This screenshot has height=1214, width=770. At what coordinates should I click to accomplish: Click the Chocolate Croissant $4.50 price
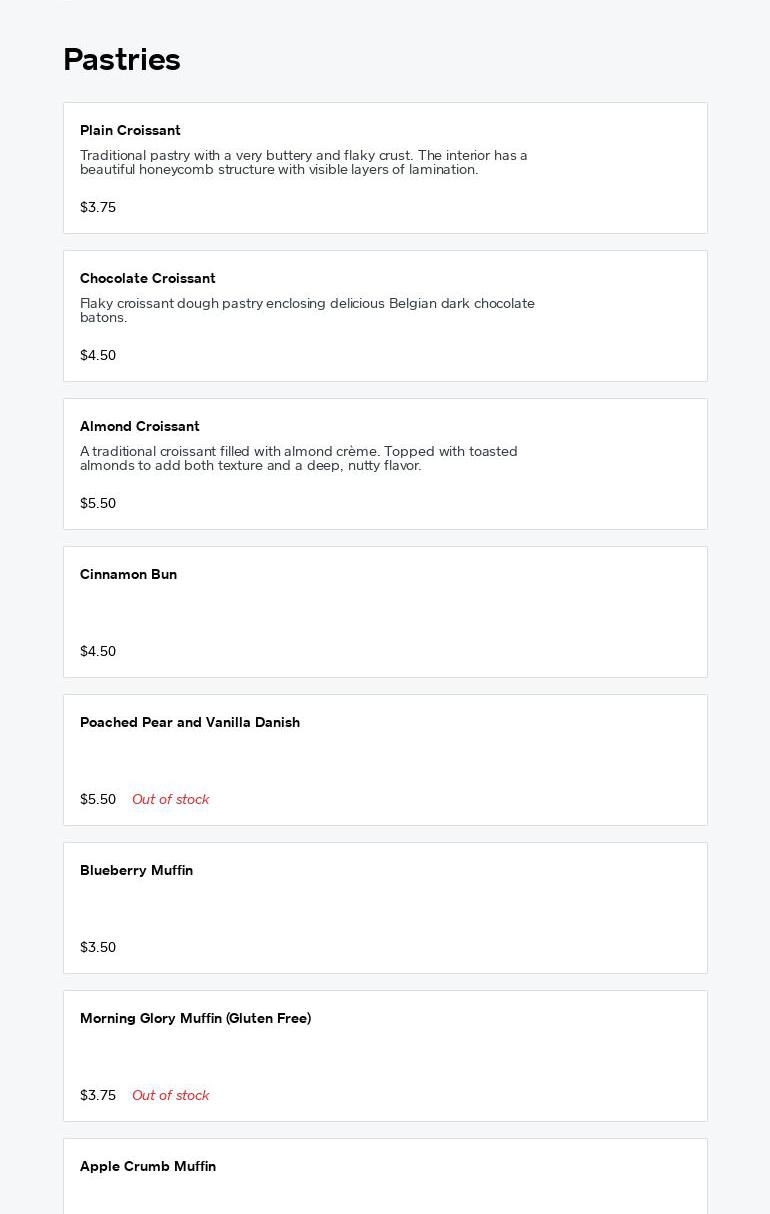(98, 356)
